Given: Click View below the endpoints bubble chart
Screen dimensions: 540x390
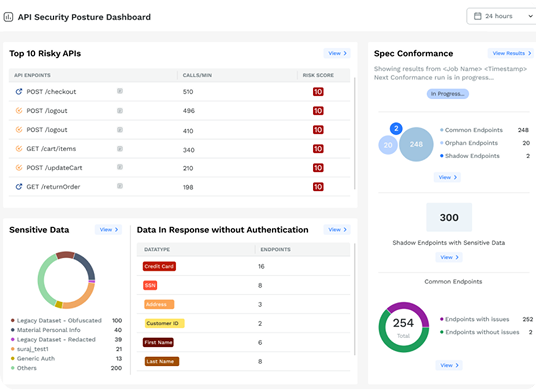Looking at the screenshot, I should coord(447,177).
